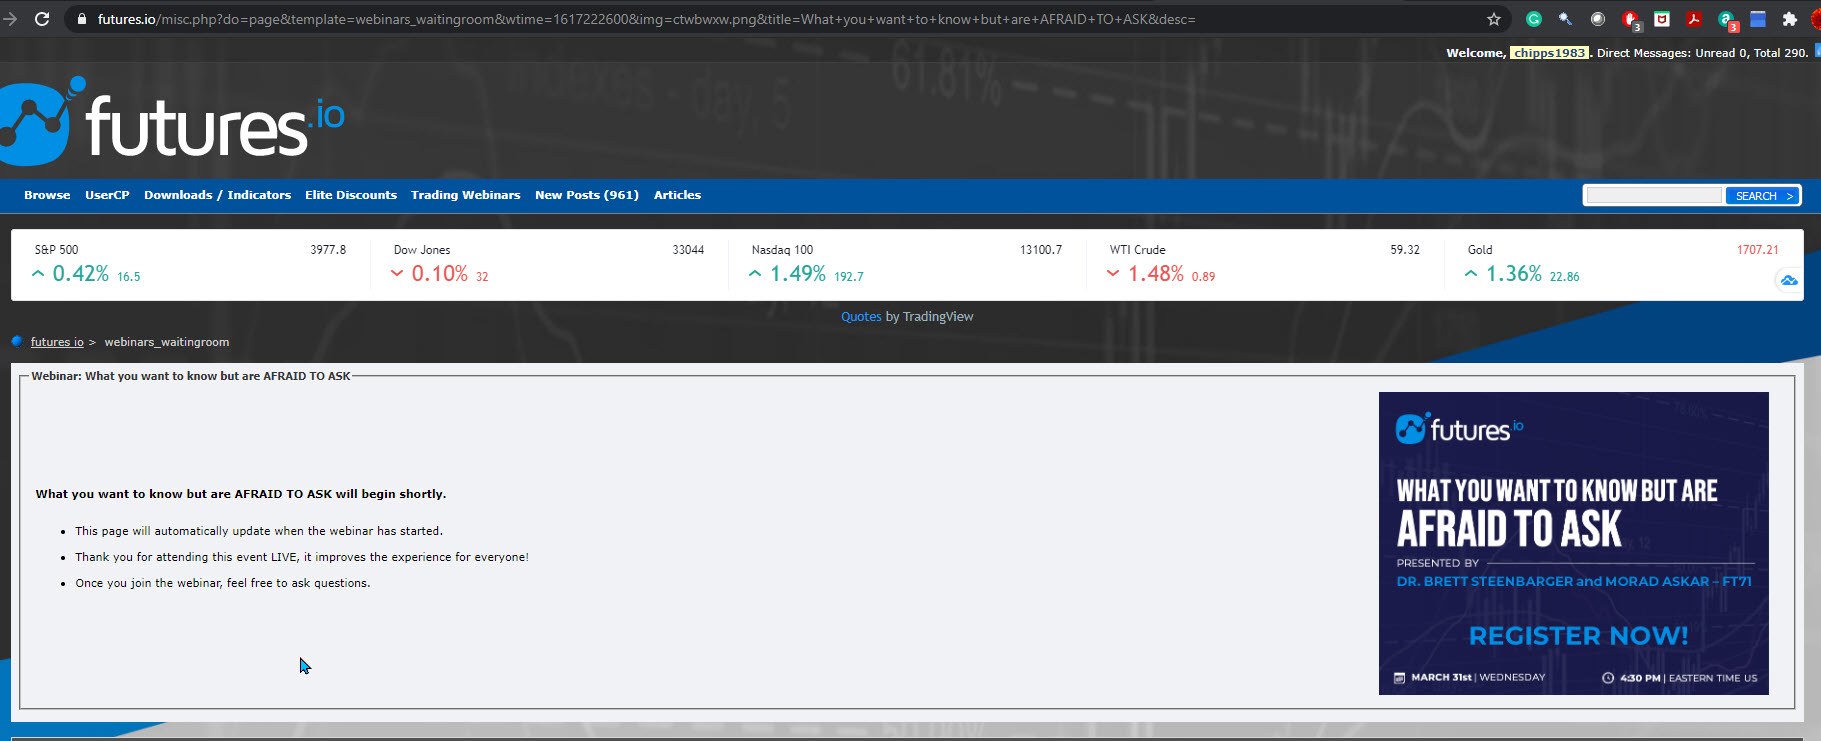Click the WTI Crude 1.48% change value
The image size is (1821, 741).
click(1156, 274)
